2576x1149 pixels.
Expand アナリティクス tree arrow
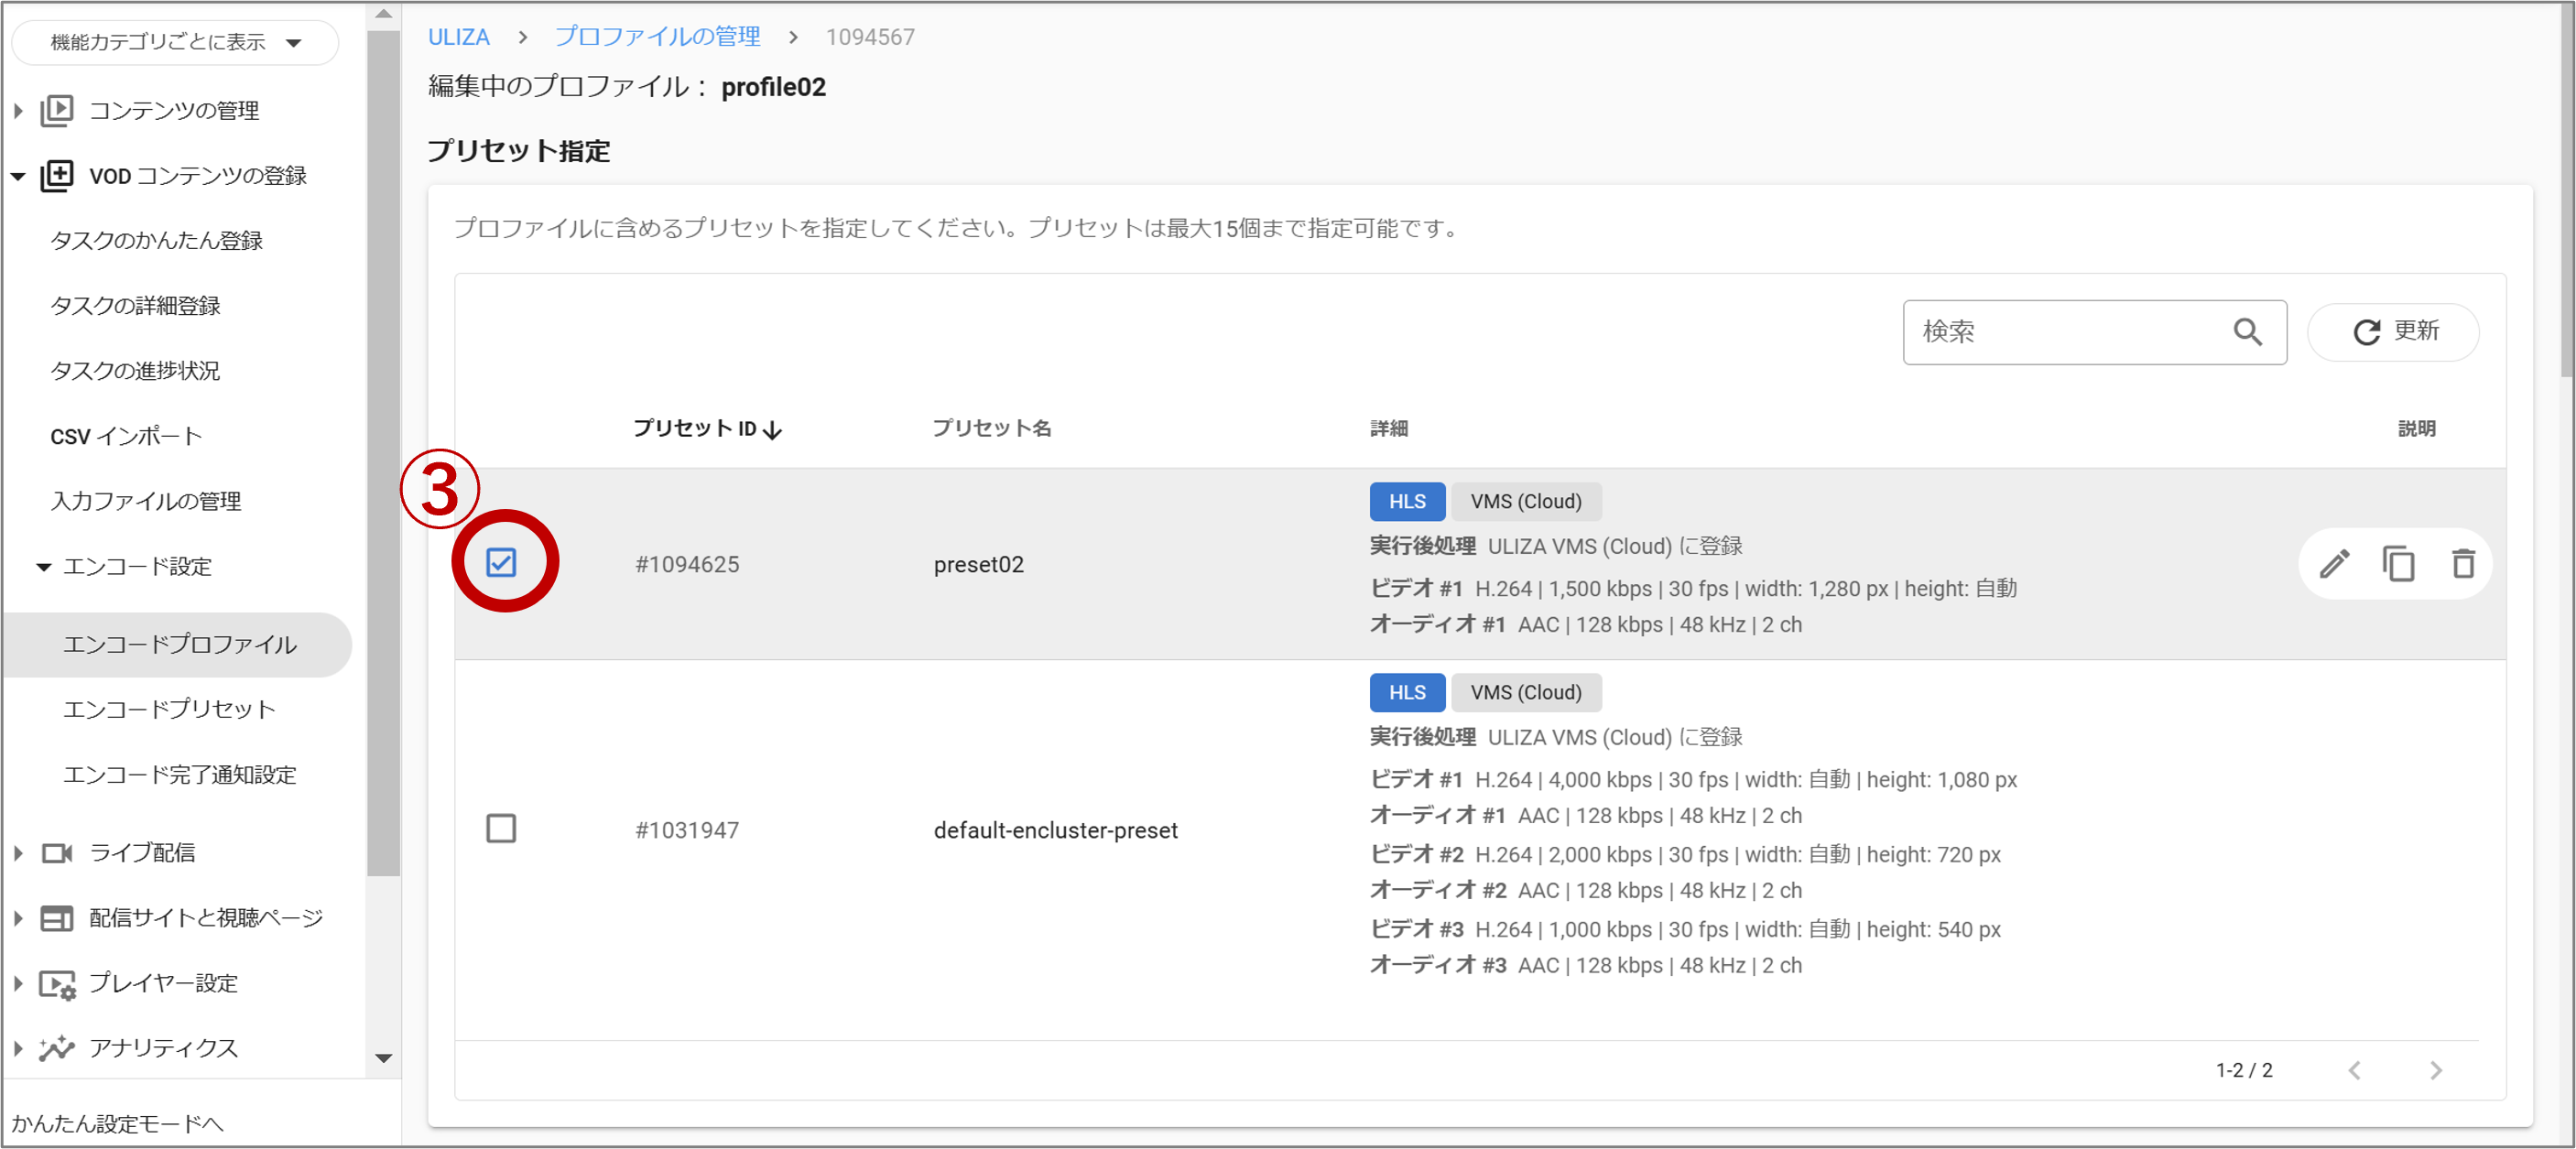(x=18, y=1048)
